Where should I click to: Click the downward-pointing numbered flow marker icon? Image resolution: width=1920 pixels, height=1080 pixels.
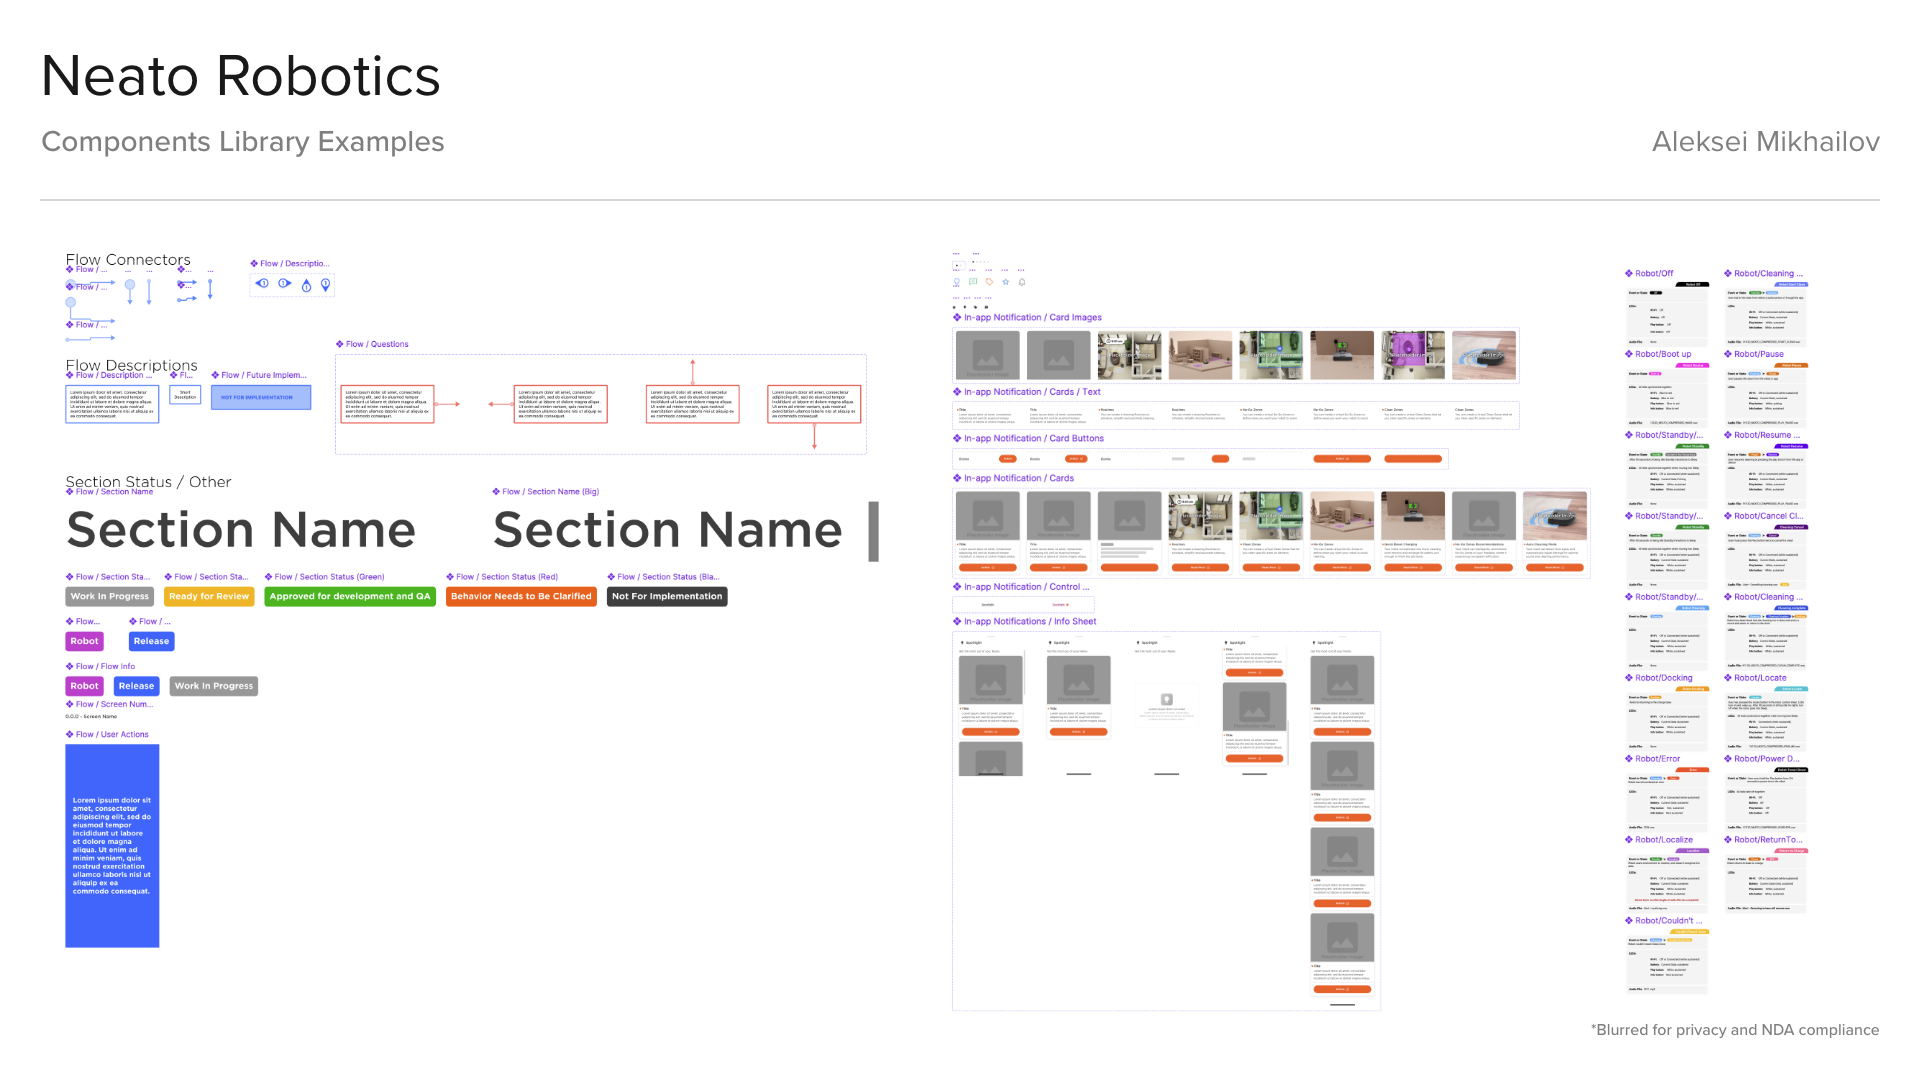point(324,285)
